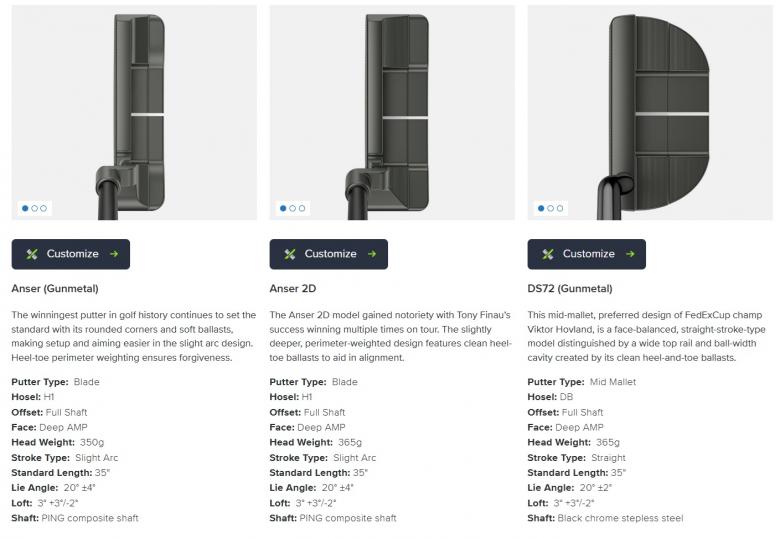The image size is (780, 539).
Task: Select first carousel dot on Anser 2D image
Action: click(x=283, y=208)
